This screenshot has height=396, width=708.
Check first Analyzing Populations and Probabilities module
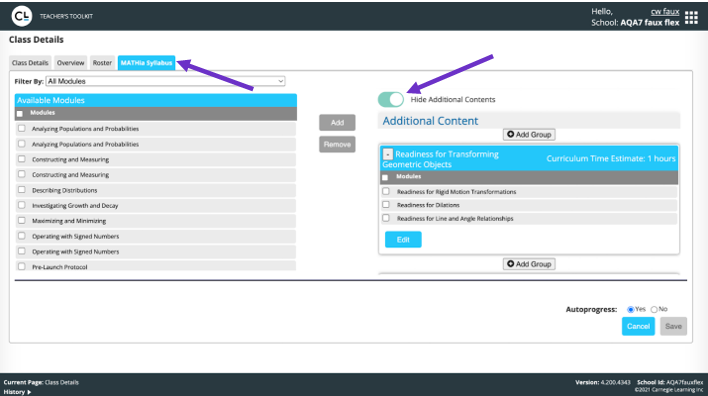(x=22, y=129)
